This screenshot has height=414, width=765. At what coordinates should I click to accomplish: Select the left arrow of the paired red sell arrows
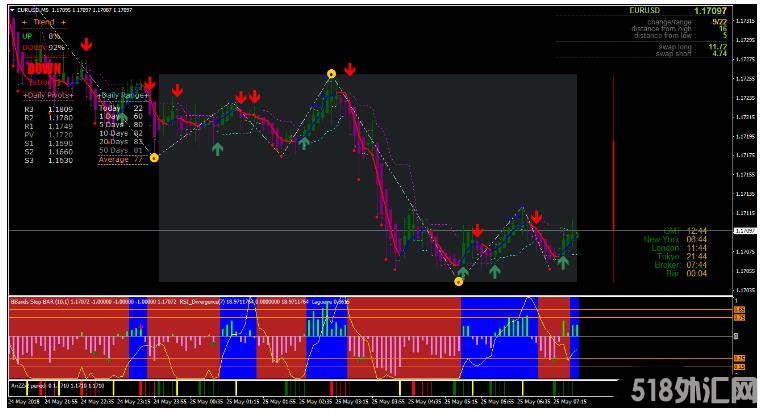point(241,97)
